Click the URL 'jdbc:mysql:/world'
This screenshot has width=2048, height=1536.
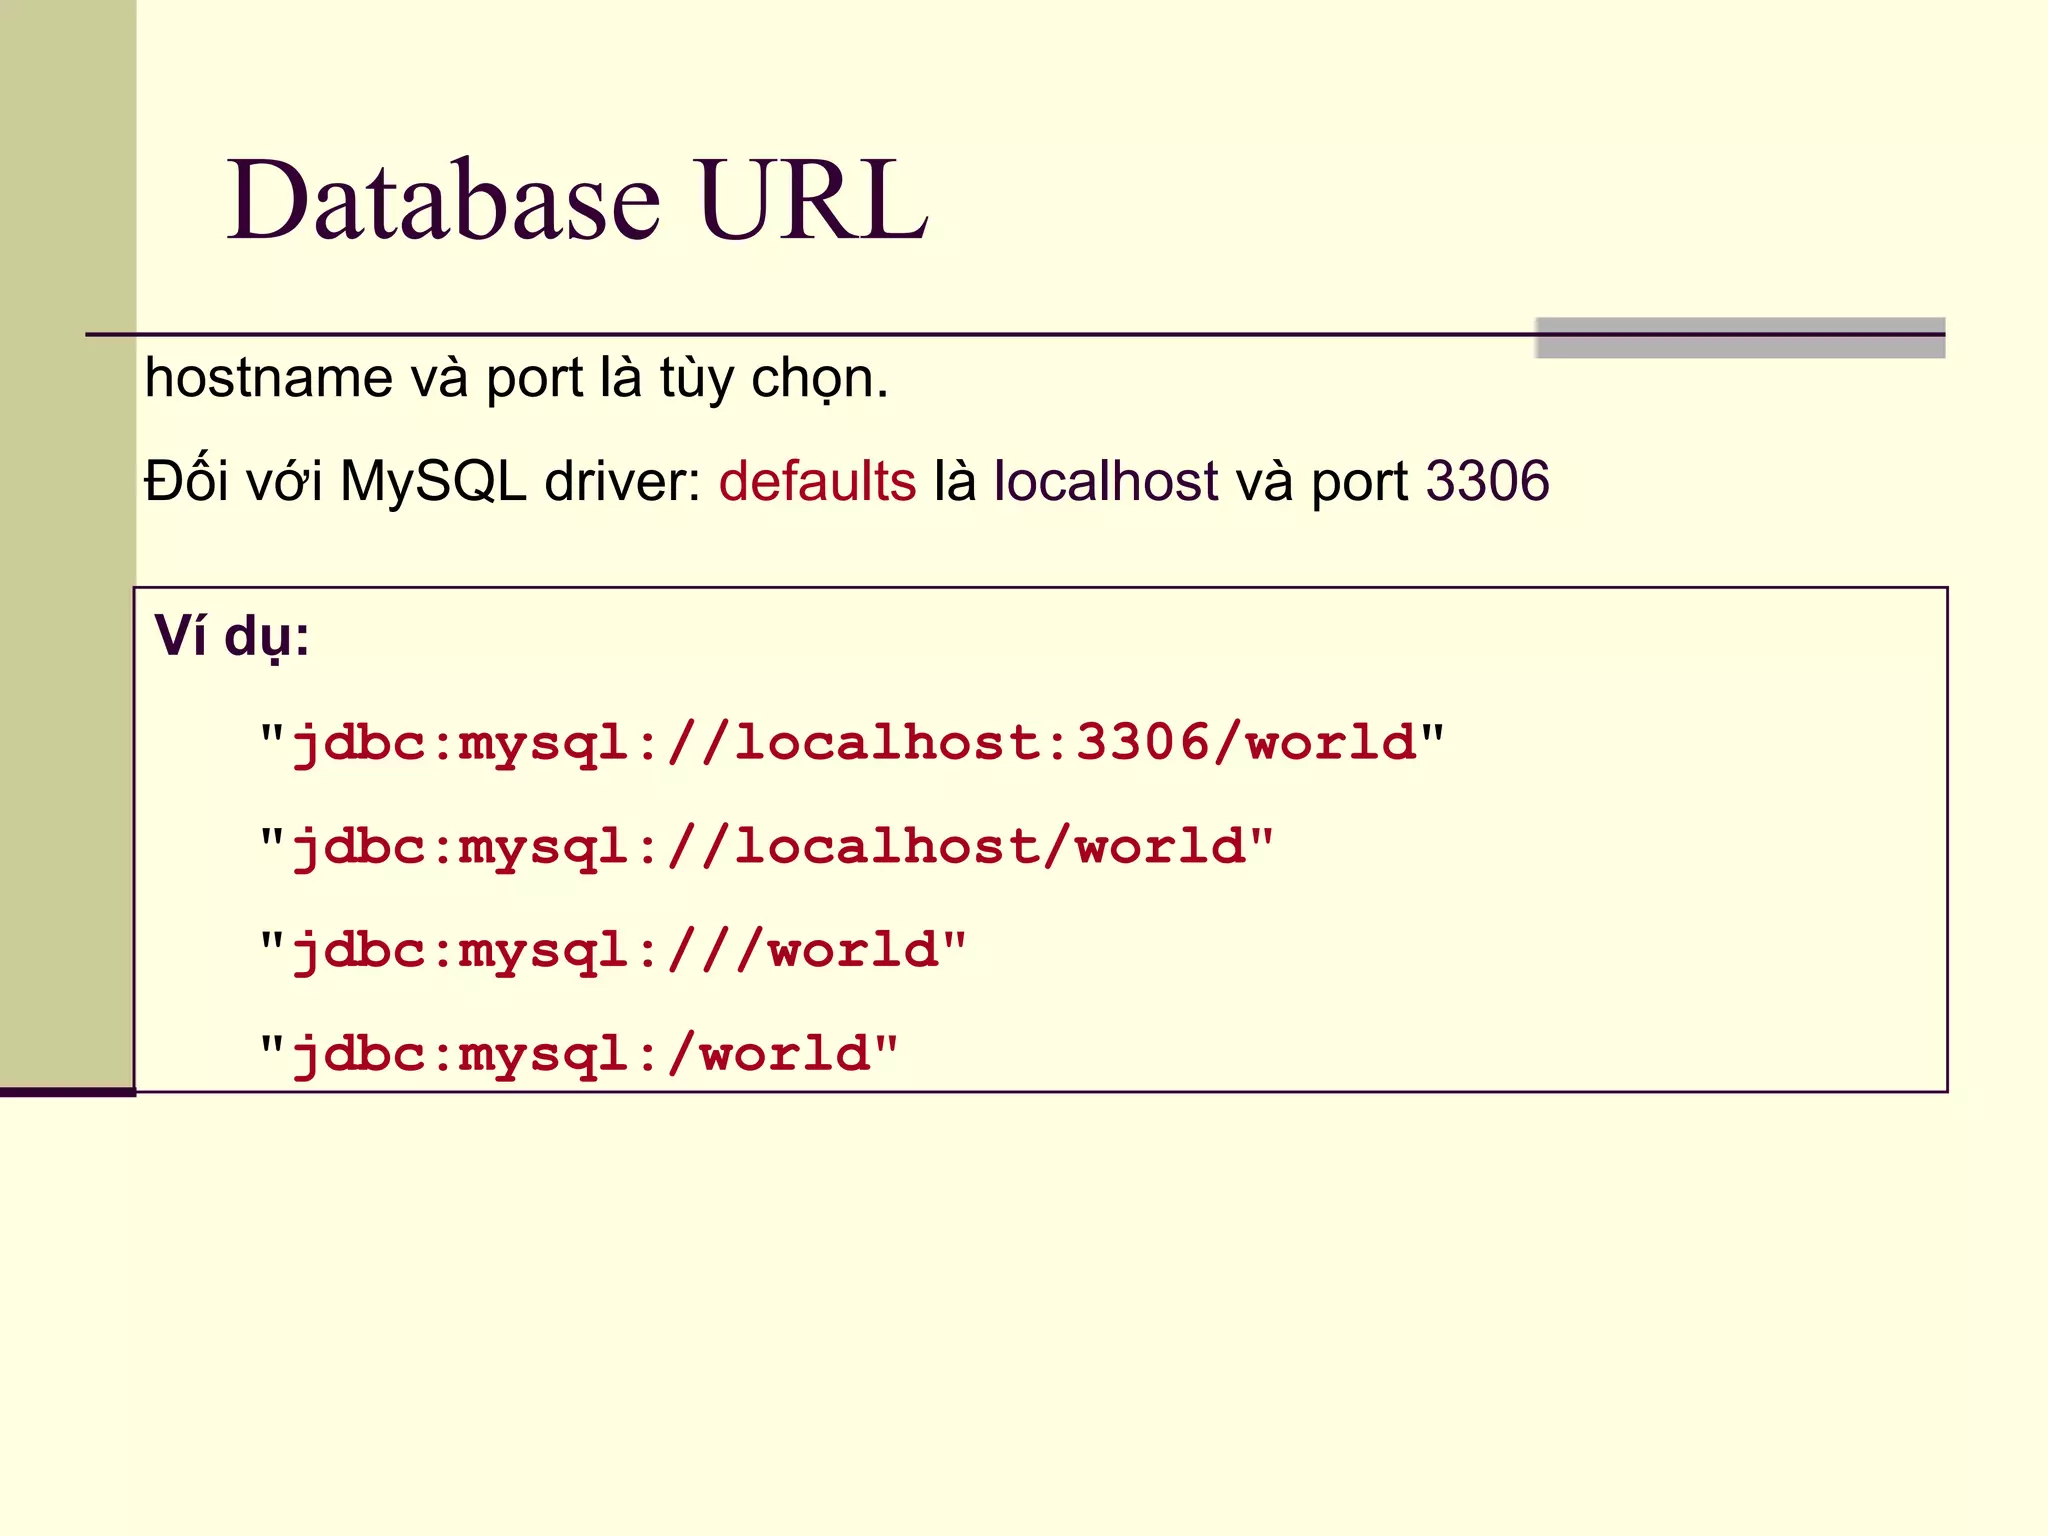pos(579,1056)
